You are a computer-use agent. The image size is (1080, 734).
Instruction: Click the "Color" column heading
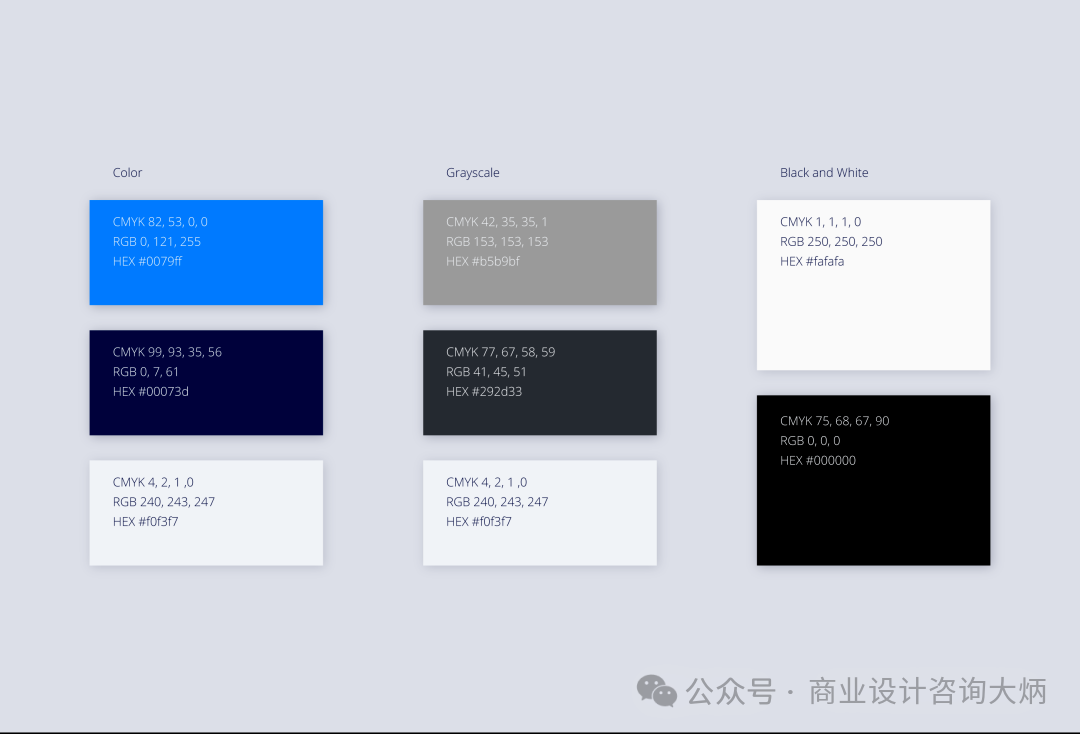127,173
